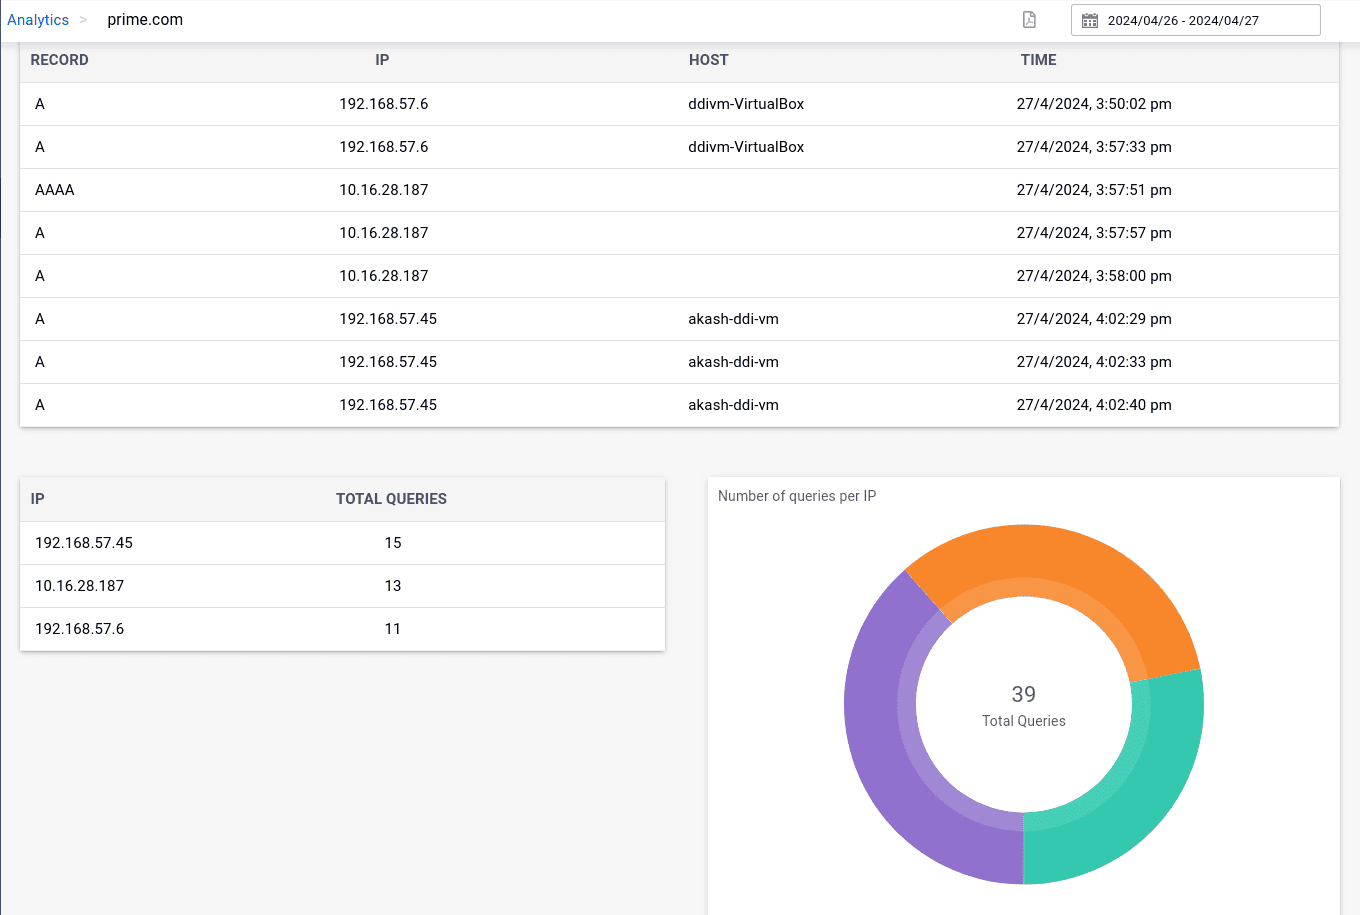Click the 'Number of queries per IP' chart title
1360x915 pixels.
(797, 496)
